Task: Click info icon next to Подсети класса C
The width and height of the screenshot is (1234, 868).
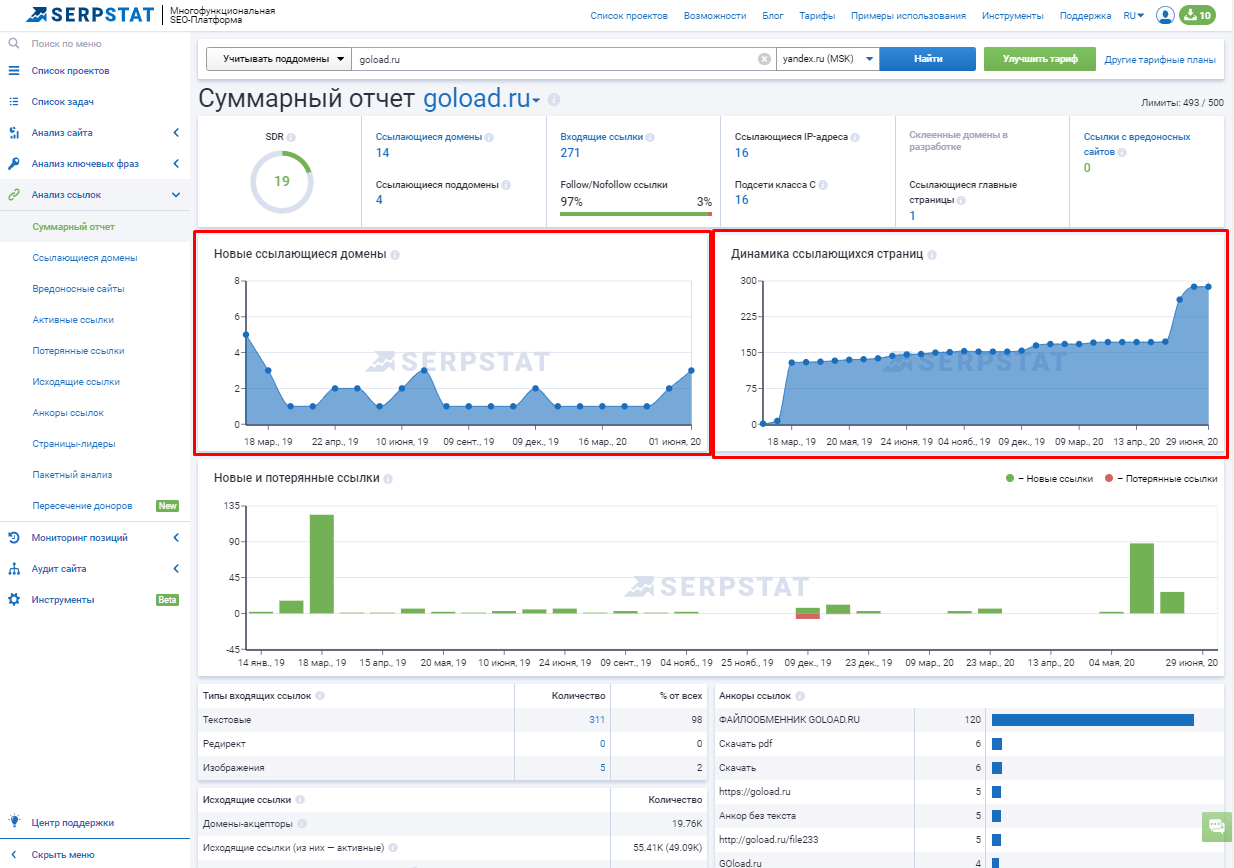Action: 823,185
